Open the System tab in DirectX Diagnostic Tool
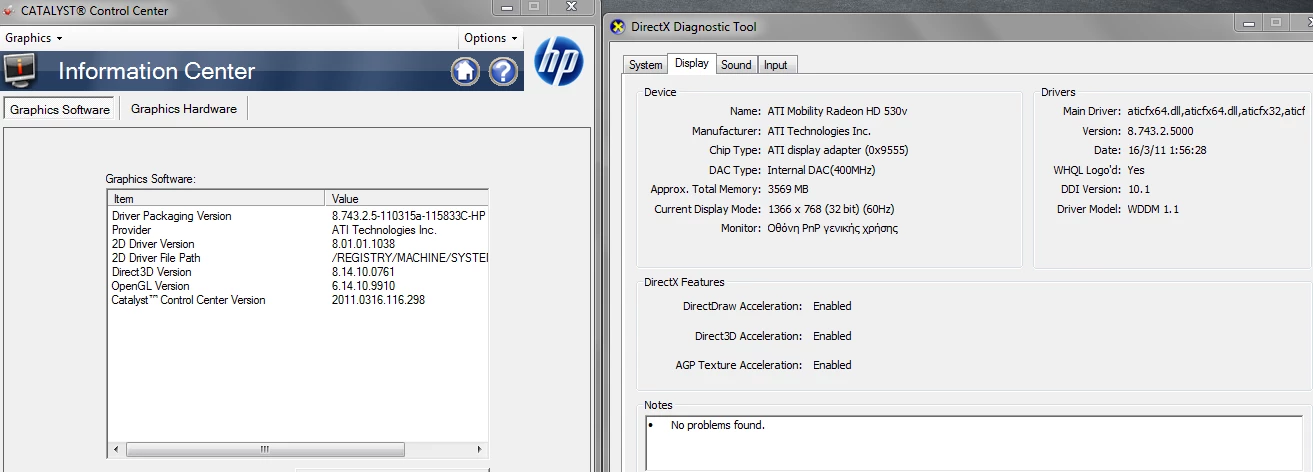Screen dimensions: 1313x472 coord(645,65)
